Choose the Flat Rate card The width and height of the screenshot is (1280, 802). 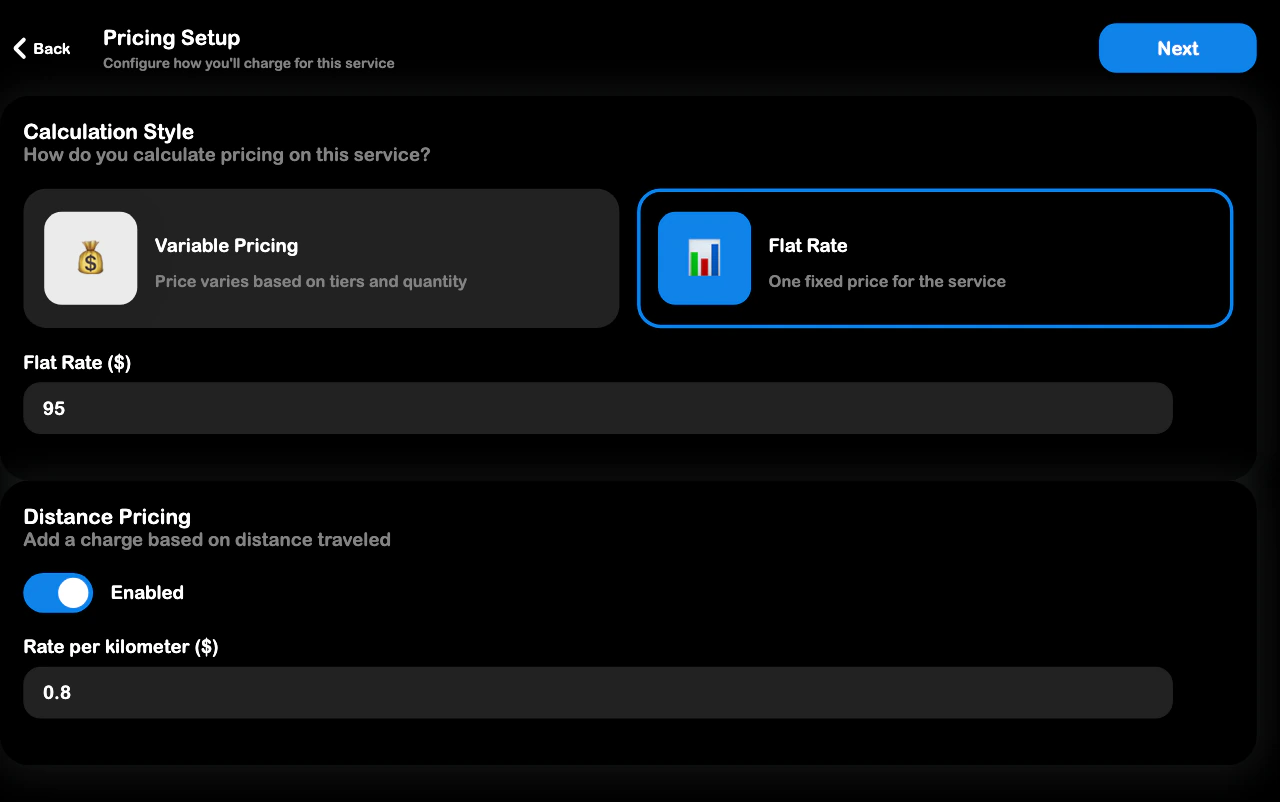click(935, 258)
